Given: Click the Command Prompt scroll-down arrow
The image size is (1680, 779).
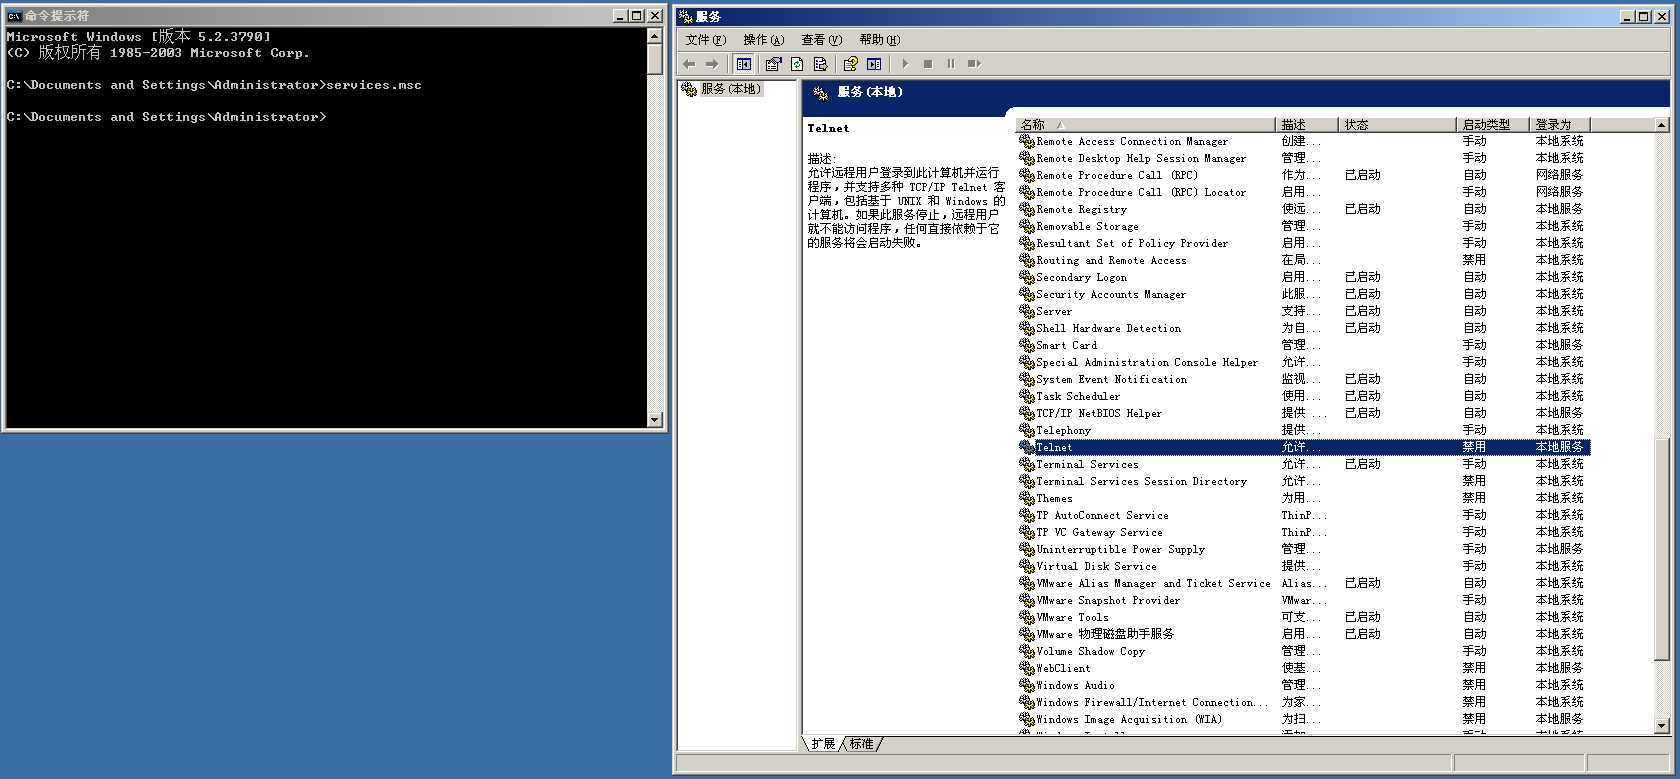Looking at the screenshot, I should pyautogui.click(x=655, y=420).
